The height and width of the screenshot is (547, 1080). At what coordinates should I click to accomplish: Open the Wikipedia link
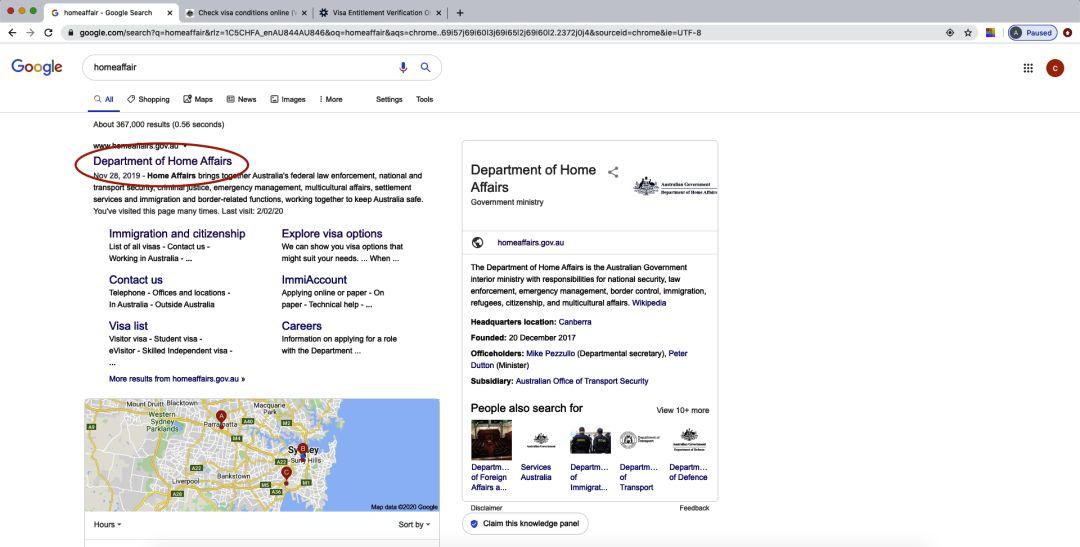[649, 303]
